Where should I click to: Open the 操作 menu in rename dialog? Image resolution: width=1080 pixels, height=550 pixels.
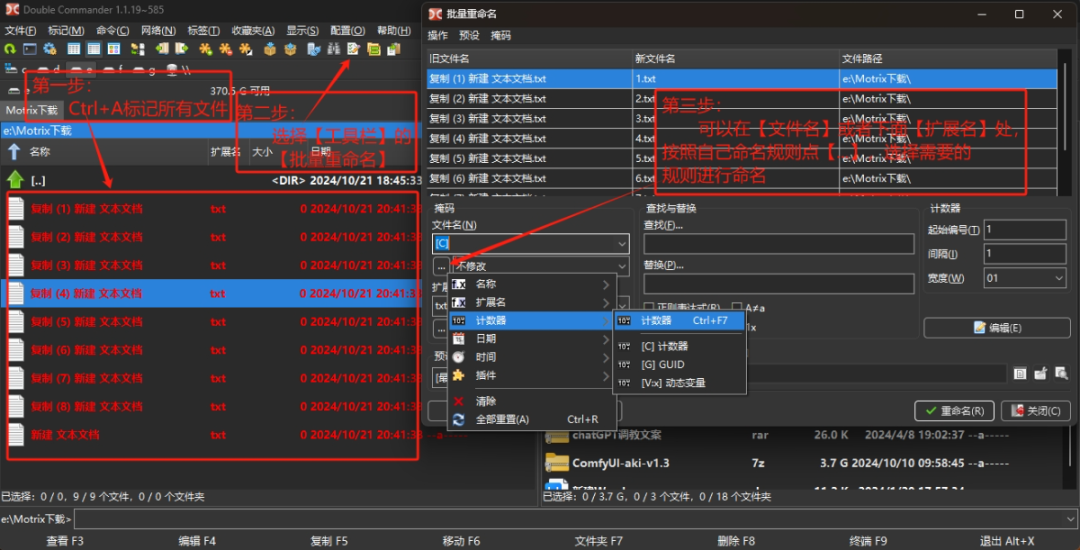[x=437, y=36]
